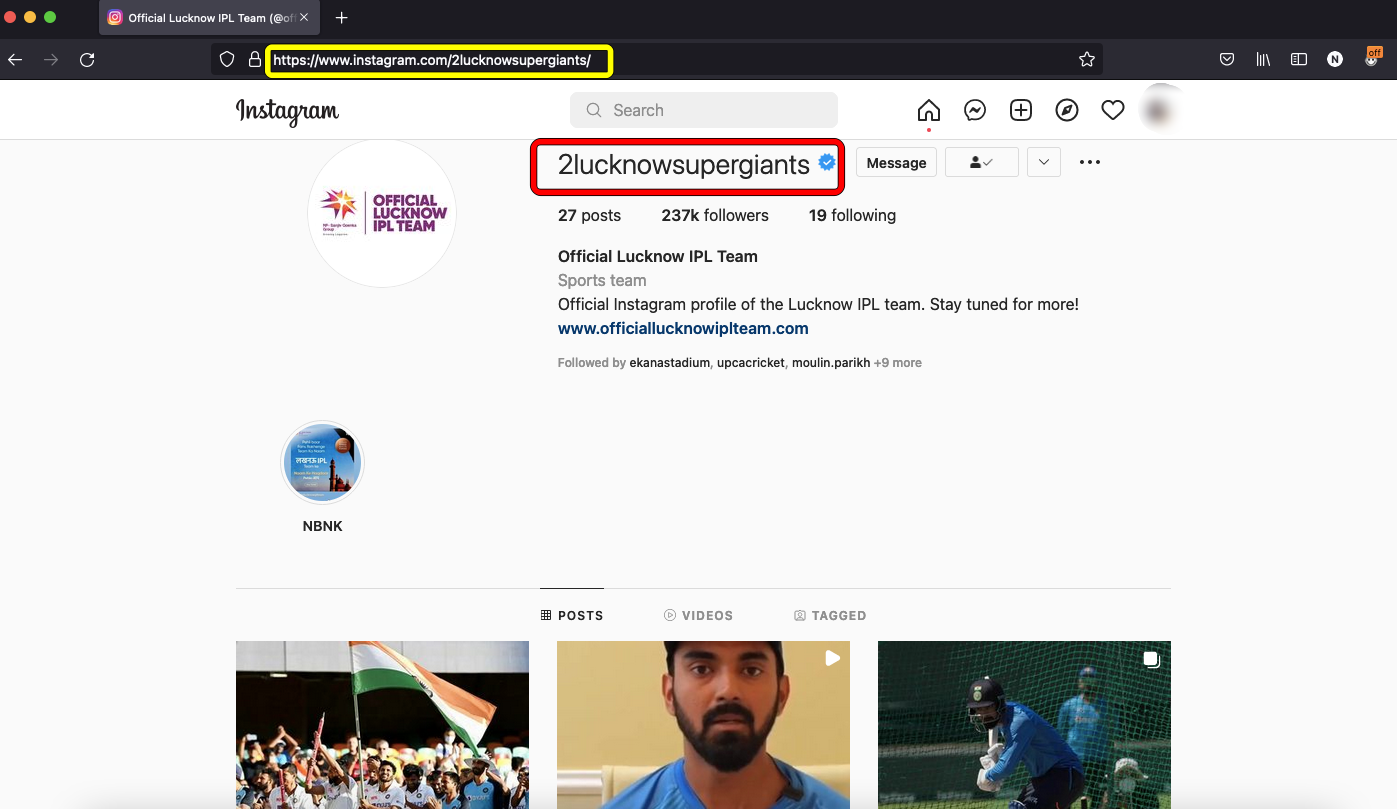Open the 19 following list
The image size is (1397, 809).
pos(852,215)
